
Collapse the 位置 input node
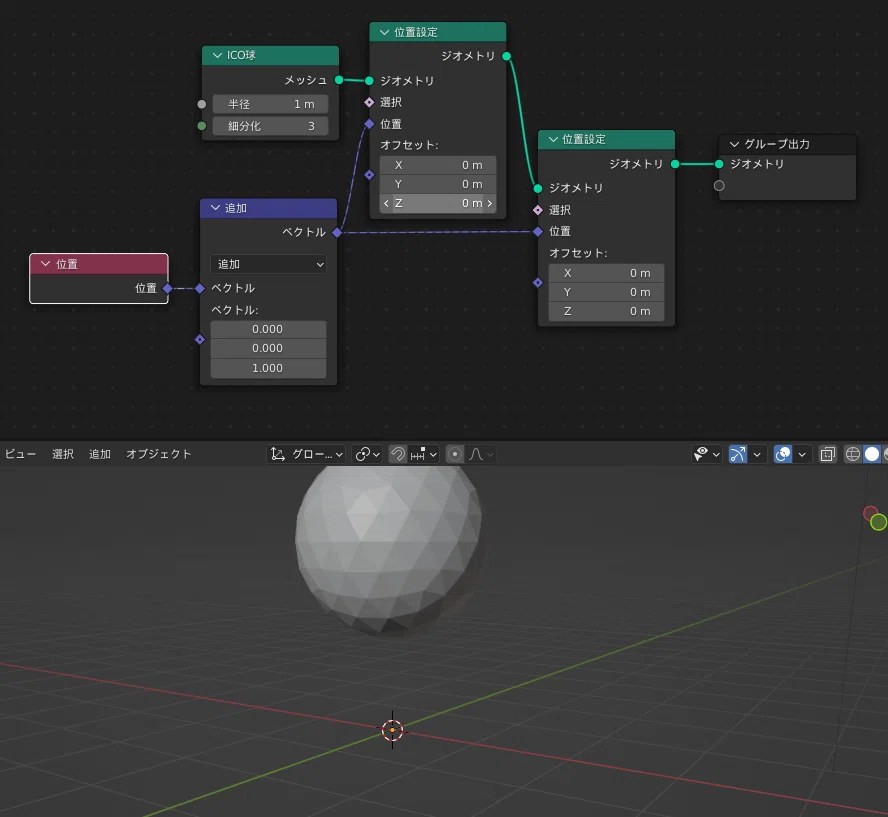click(x=45, y=264)
